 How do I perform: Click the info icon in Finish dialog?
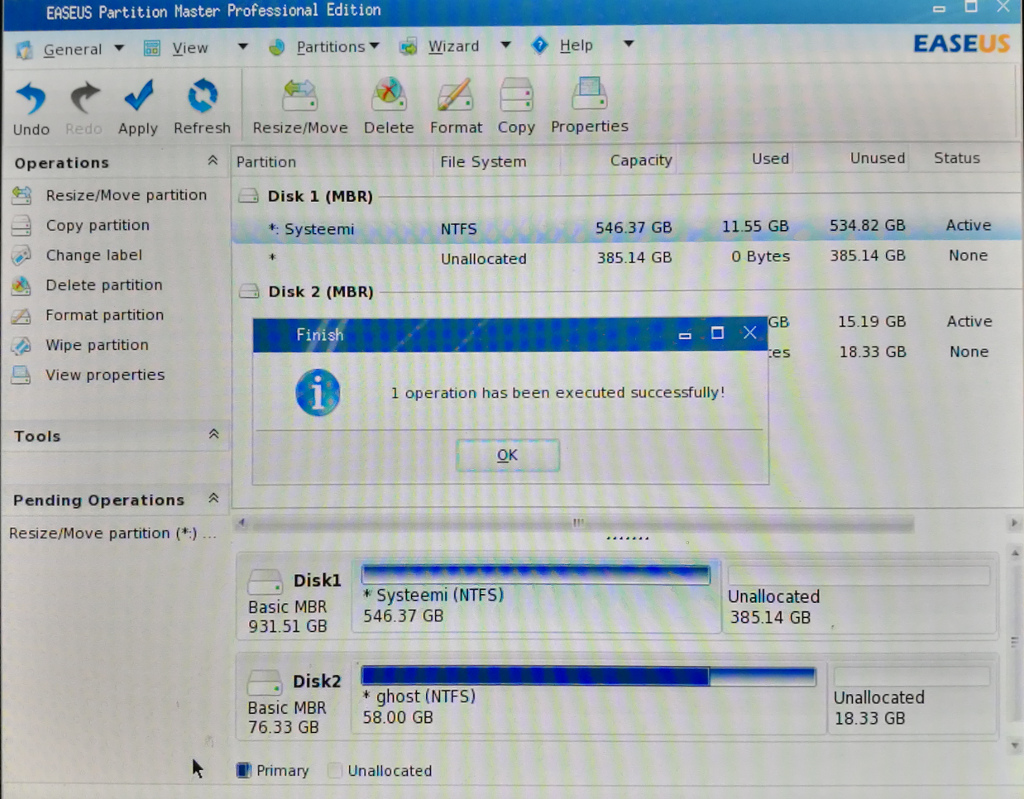(x=318, y=393)
